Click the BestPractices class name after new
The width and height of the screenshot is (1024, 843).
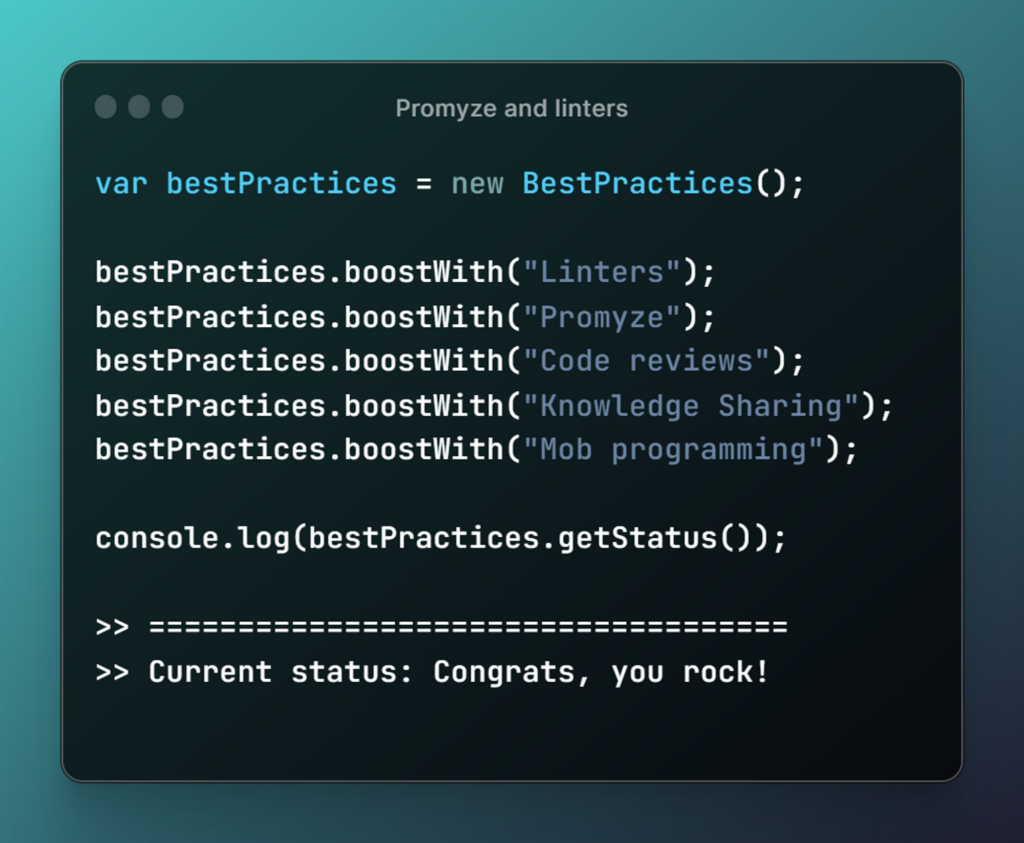(x=637, y=184)
